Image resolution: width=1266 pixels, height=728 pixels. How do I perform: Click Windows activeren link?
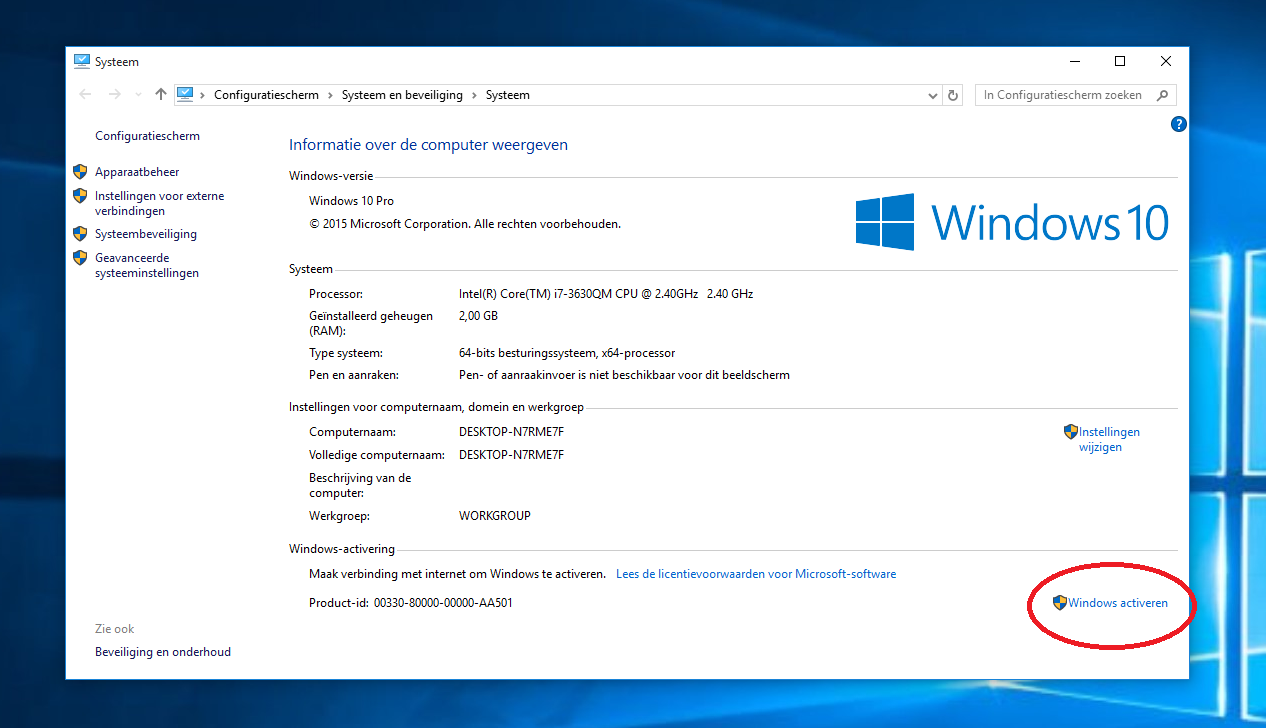point(1118,603)
